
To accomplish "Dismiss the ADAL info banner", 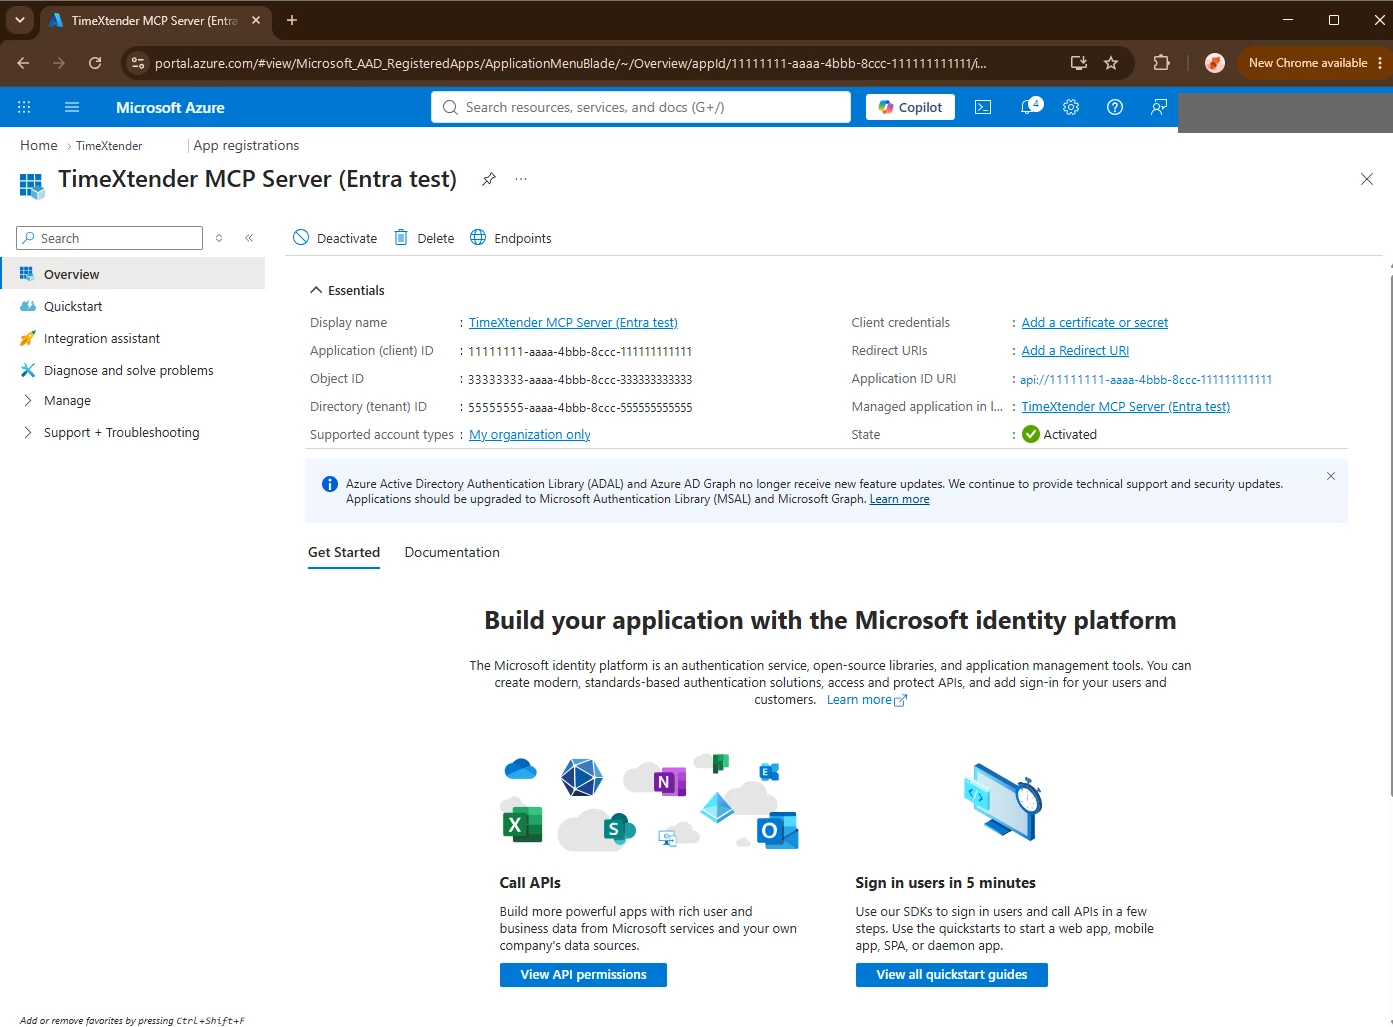I will [1331, 476].
